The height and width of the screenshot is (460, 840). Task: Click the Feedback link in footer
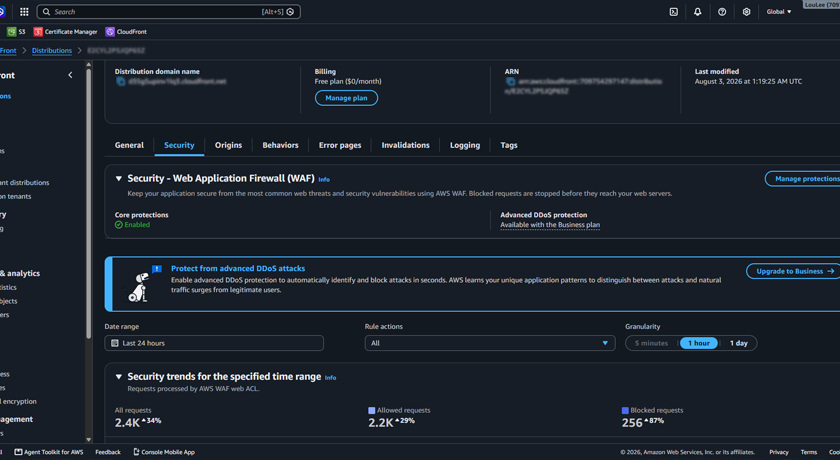click(x=108, y=452)
